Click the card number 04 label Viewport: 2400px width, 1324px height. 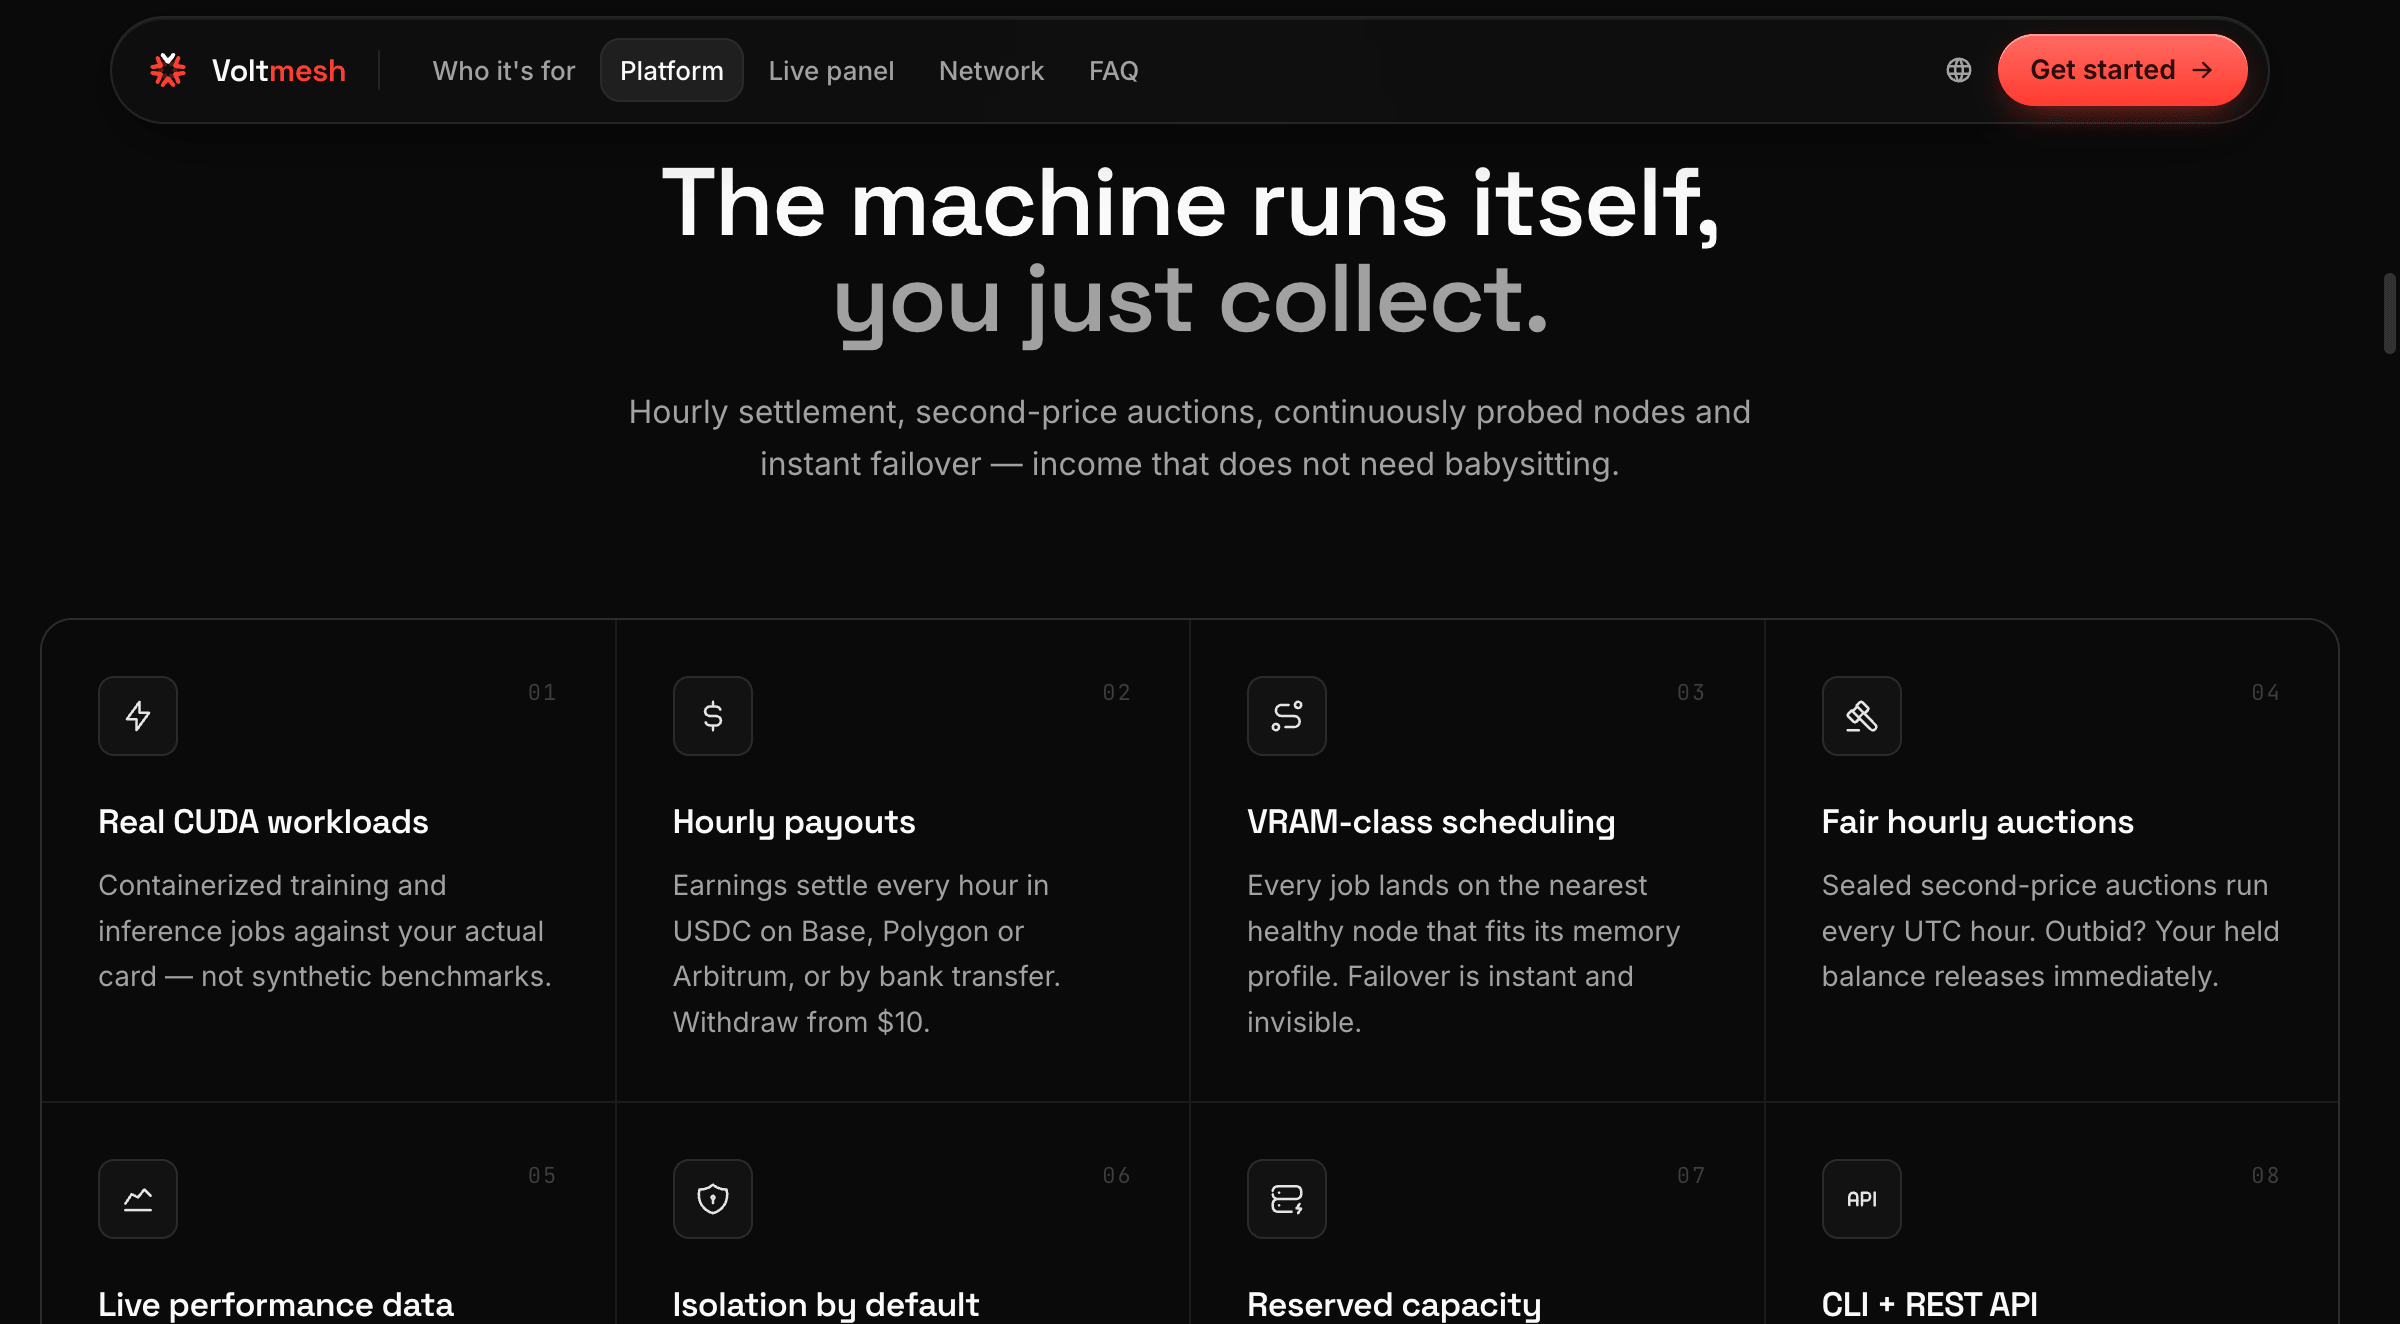click(x=2265, y=692)
